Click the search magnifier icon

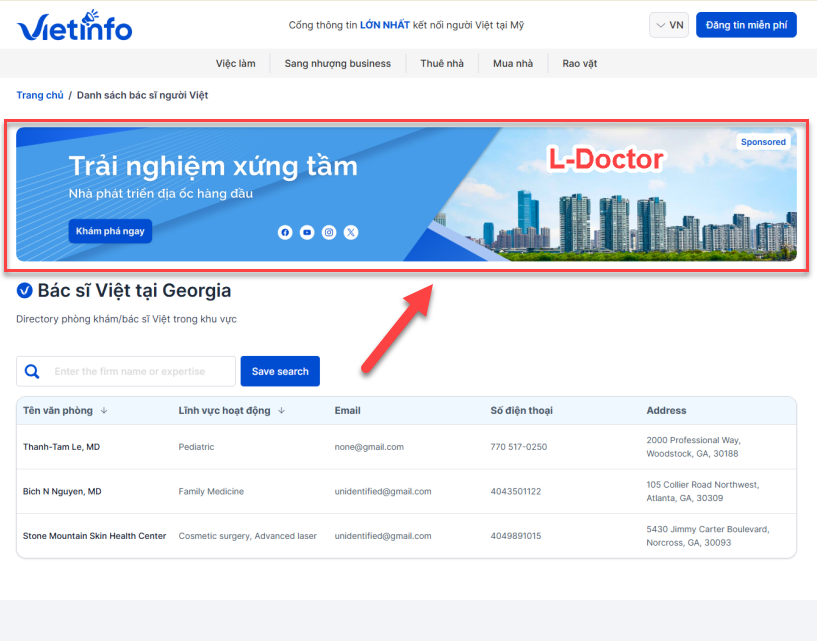point(32,371)
